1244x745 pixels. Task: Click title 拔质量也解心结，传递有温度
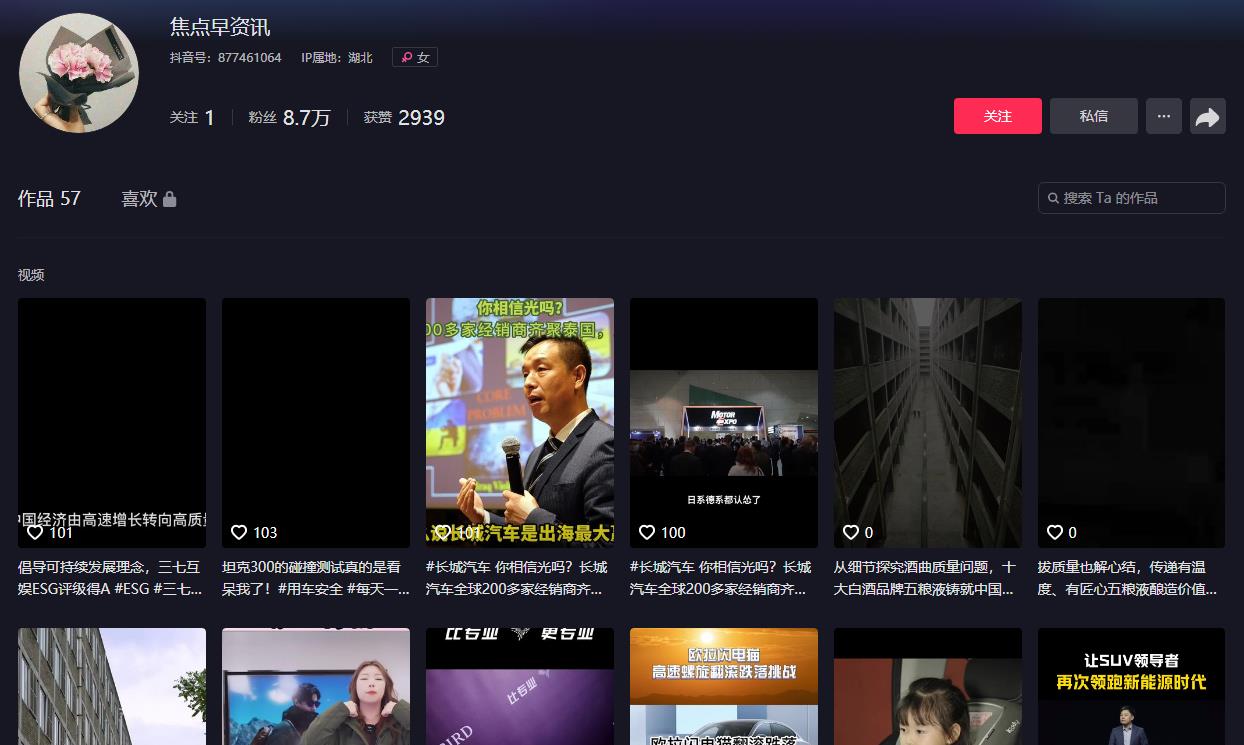[1129, 578]
